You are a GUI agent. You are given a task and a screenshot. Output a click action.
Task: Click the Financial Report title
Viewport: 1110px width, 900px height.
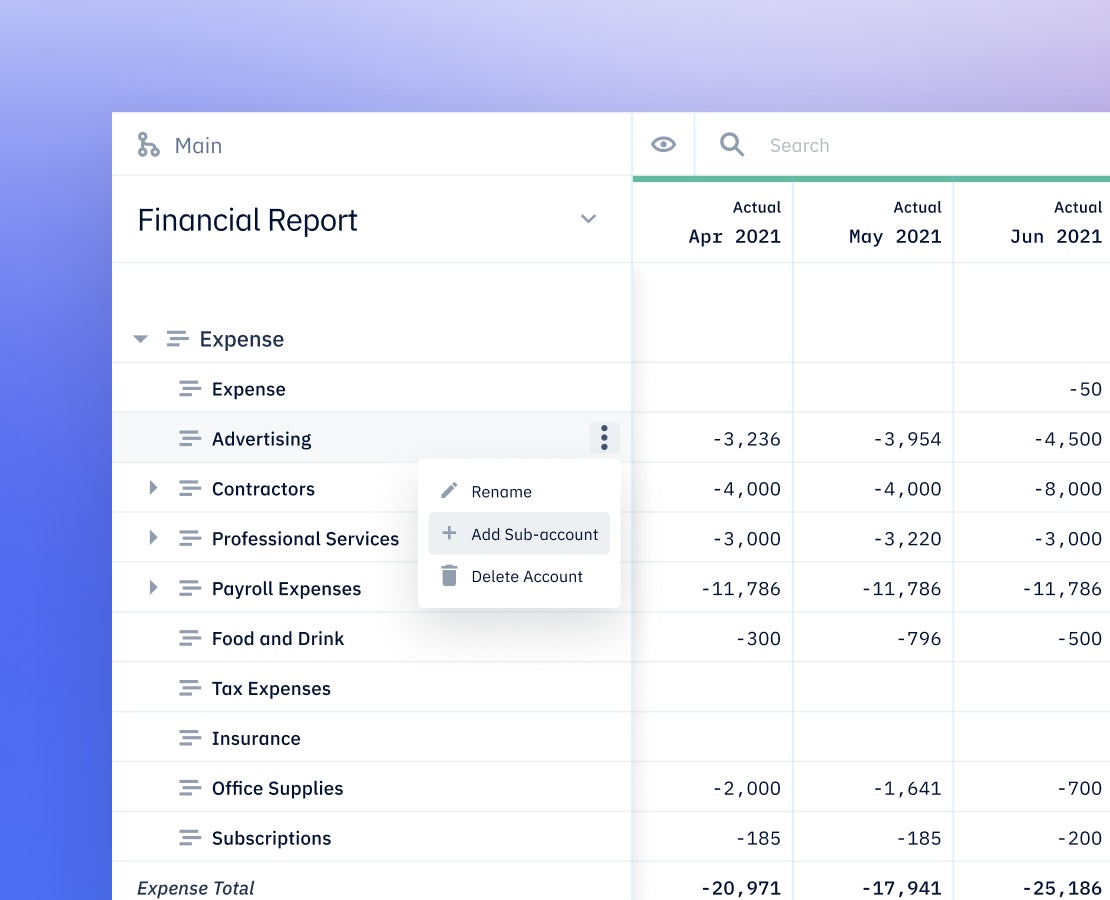pos(247,220)
